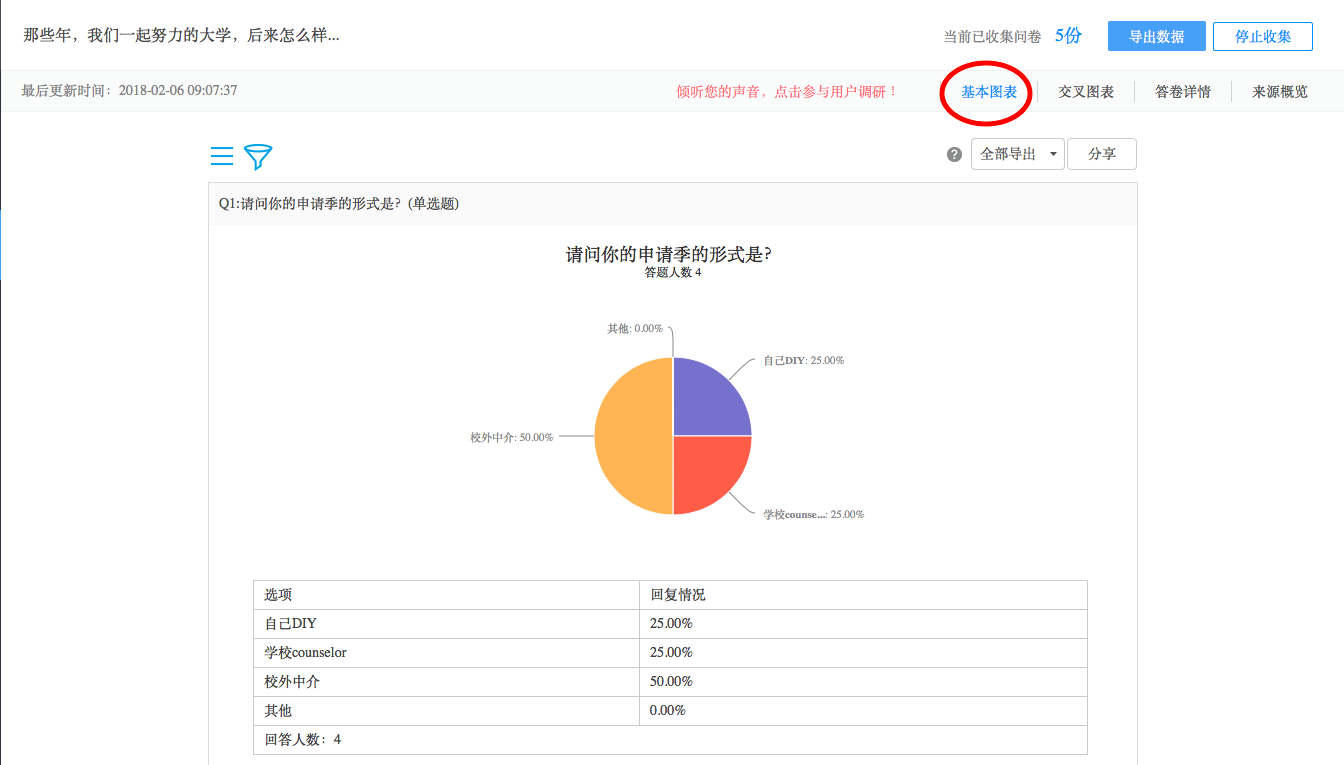This screenshot has width=1344, height=765.
Task: Click the 50.00% table value
Action: pos(671,682)
